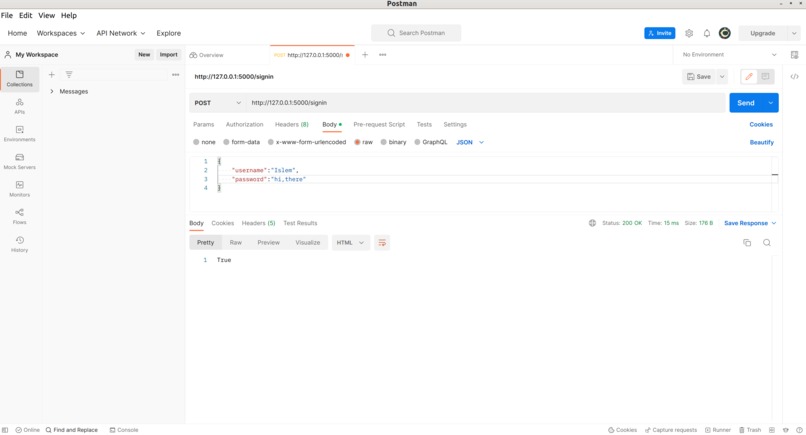Viewport: 806px width, 435px height.
Task: Click the Import button
Action: 168,55
